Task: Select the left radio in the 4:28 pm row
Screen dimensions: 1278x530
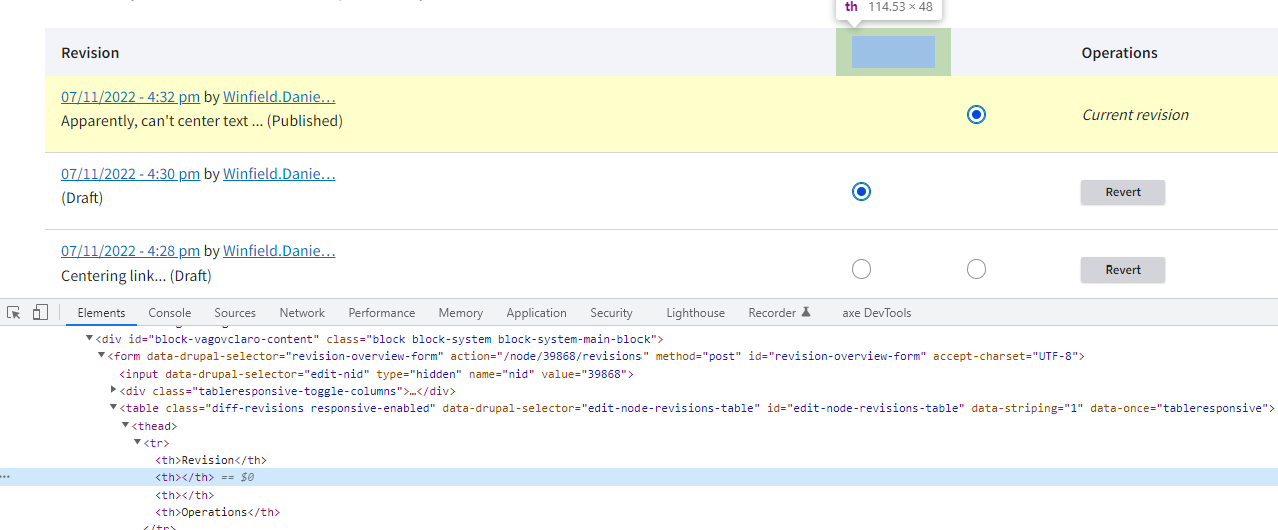Action: (x=861, y=269)
